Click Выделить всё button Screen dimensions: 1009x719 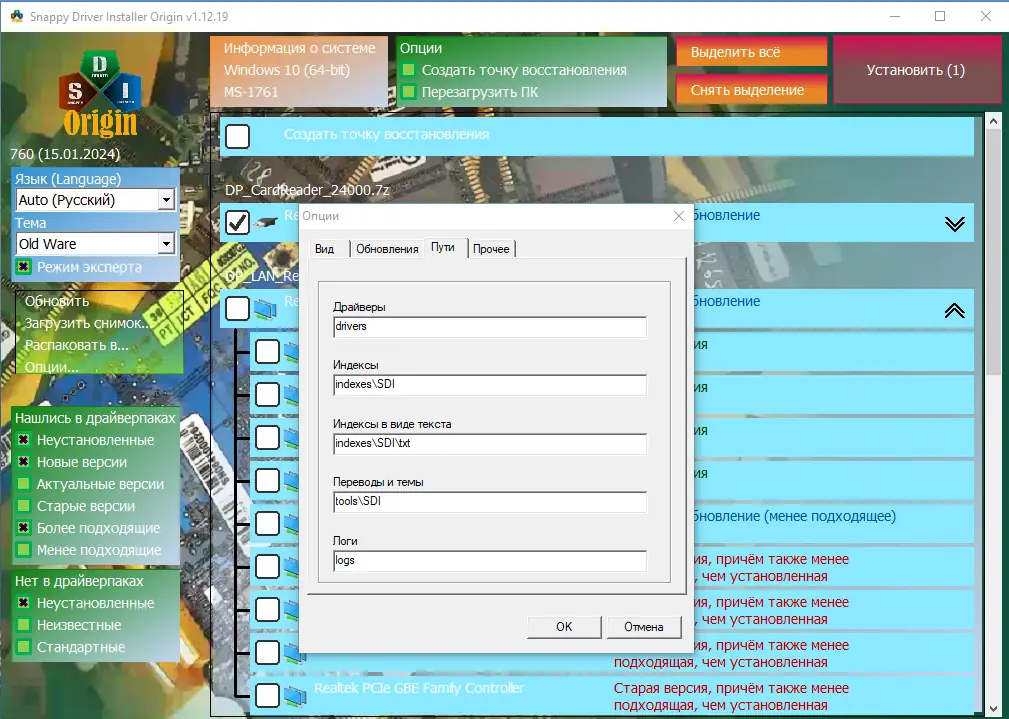pyautogui.click(x=752, y=52)
